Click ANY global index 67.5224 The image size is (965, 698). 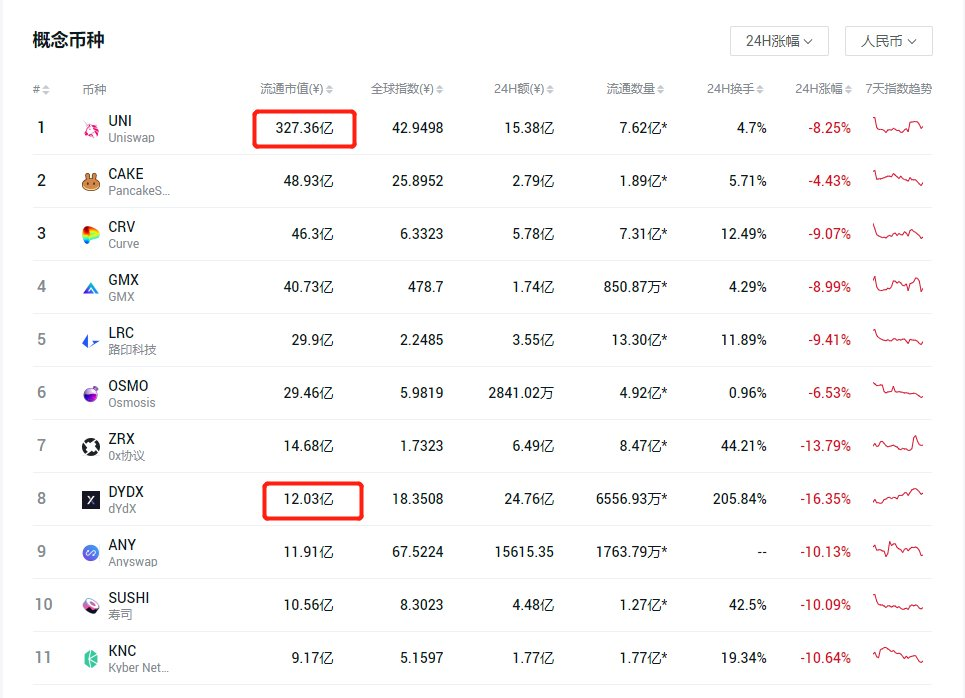417,552
